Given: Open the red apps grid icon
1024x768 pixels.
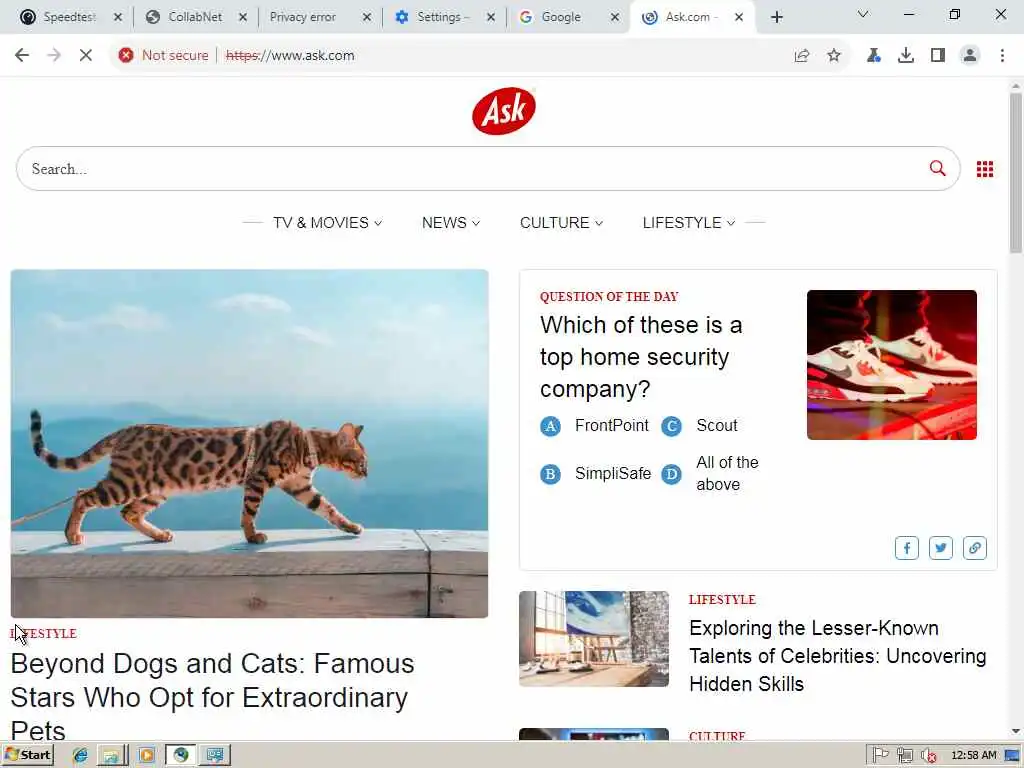Looking at the screenshot, I should [985, 169].
